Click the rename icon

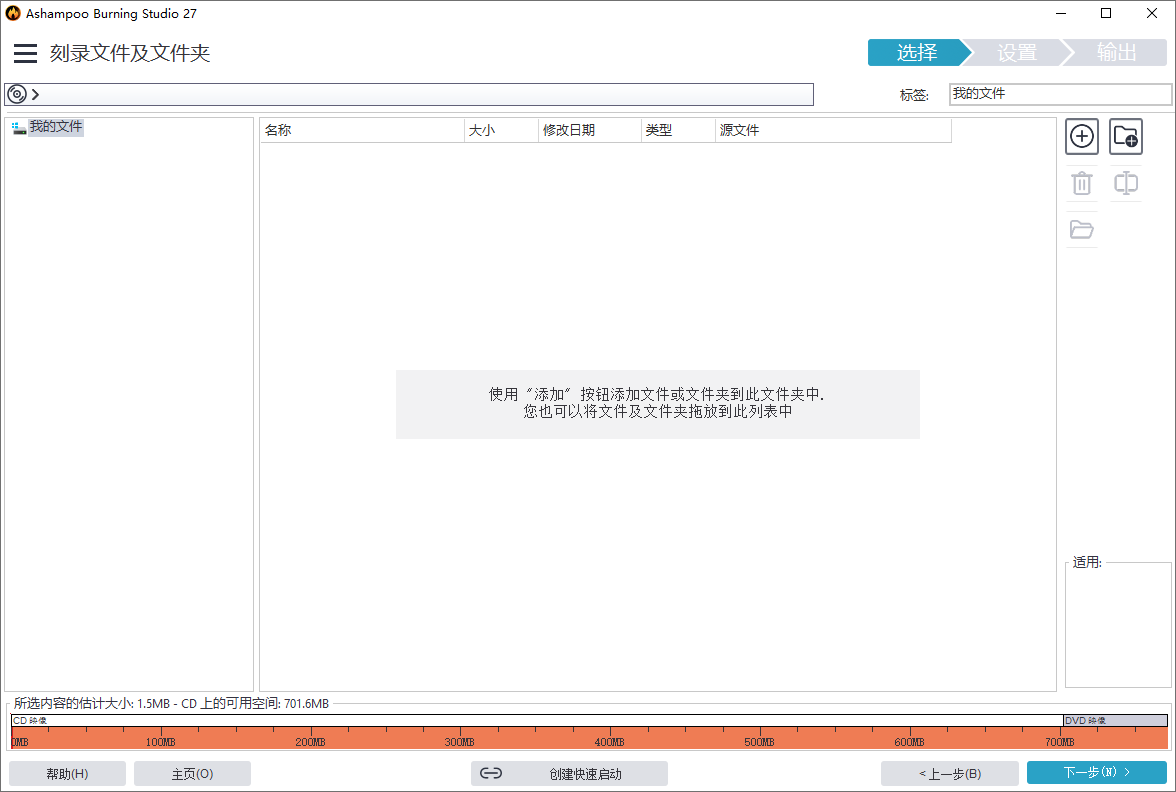coord(1126,184)
